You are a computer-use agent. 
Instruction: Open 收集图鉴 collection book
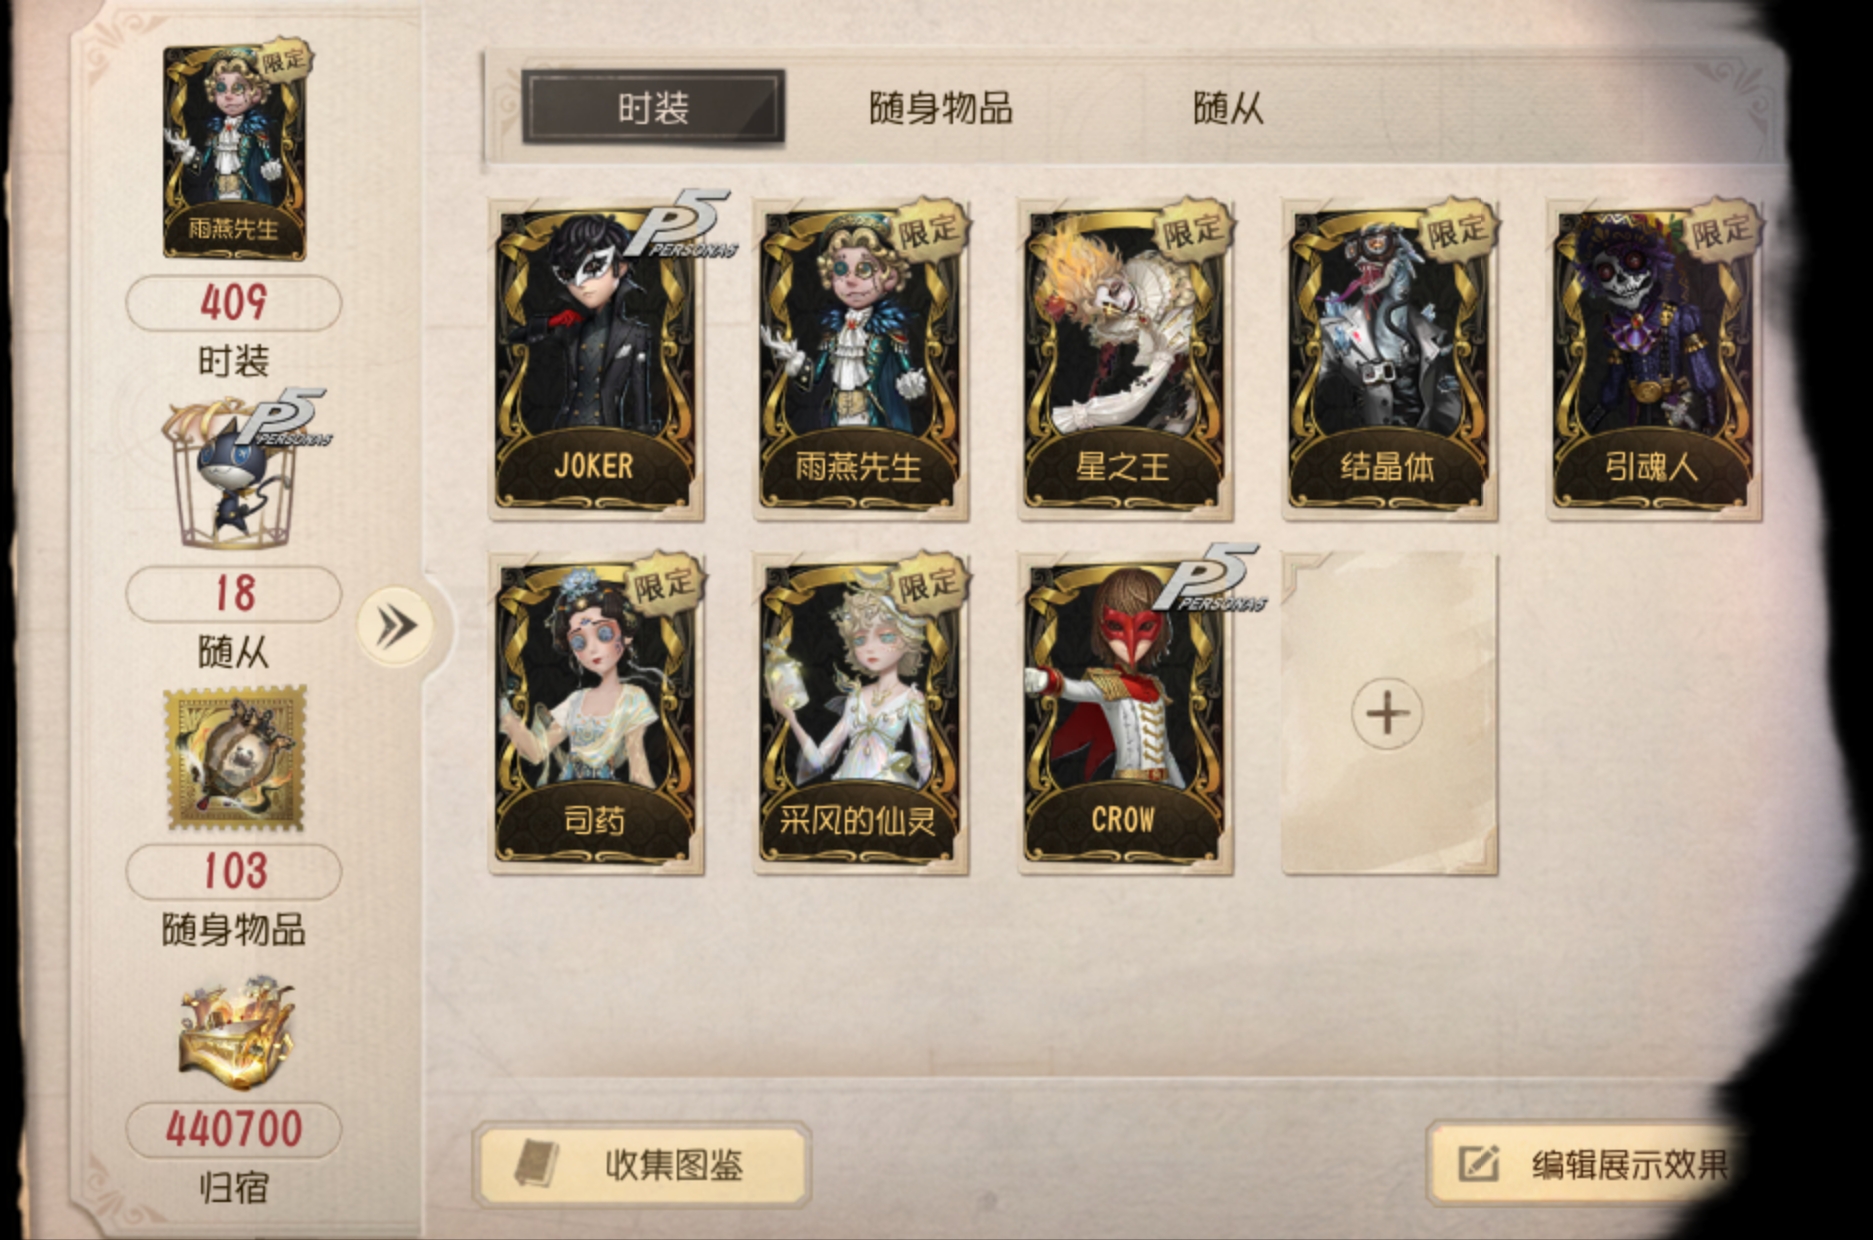pyautogui.click(x=642, y=1164)
